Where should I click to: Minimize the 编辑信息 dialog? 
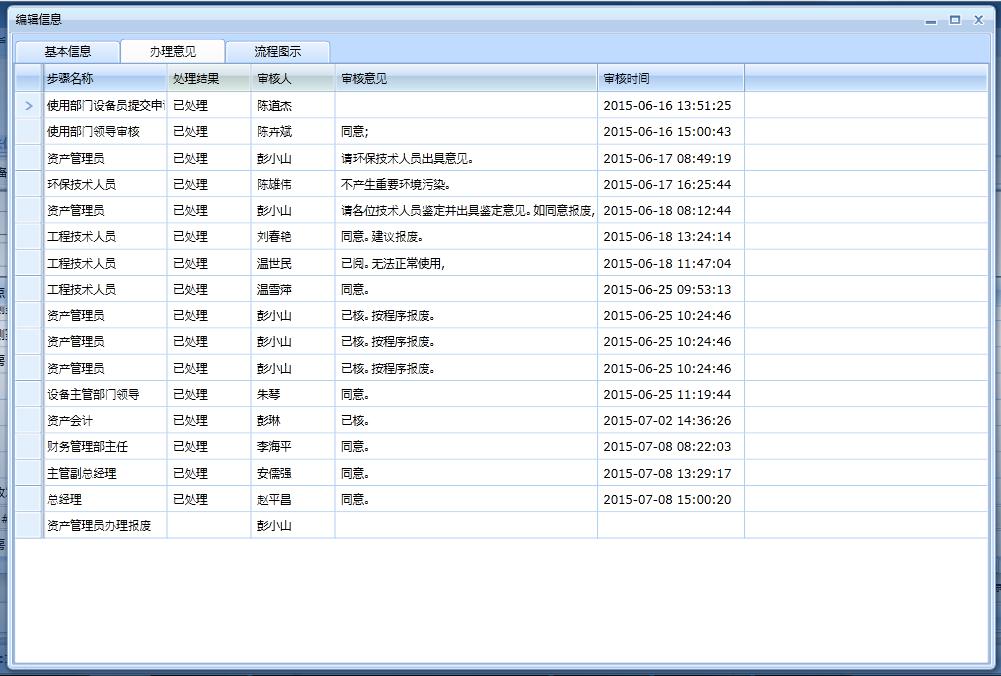(931, 20)
